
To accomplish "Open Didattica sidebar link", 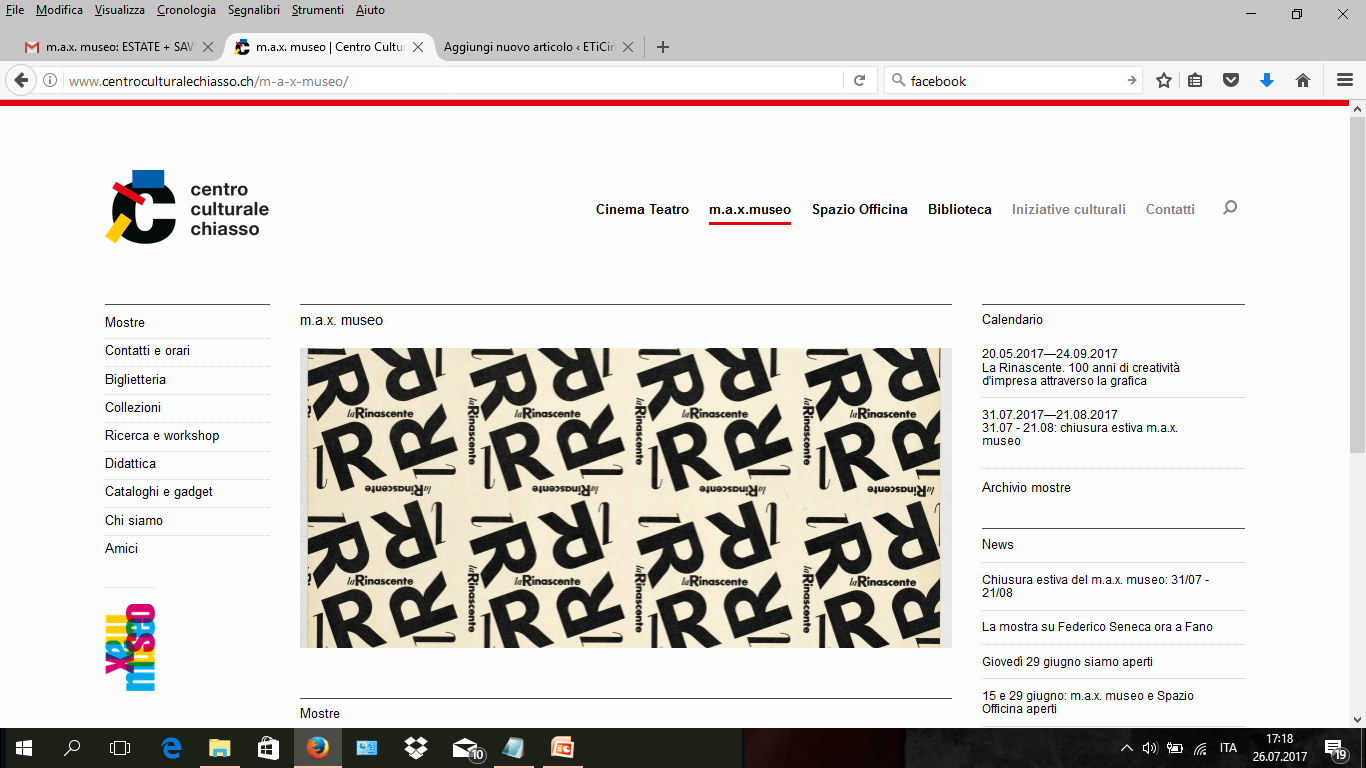I will pos(130,463).
